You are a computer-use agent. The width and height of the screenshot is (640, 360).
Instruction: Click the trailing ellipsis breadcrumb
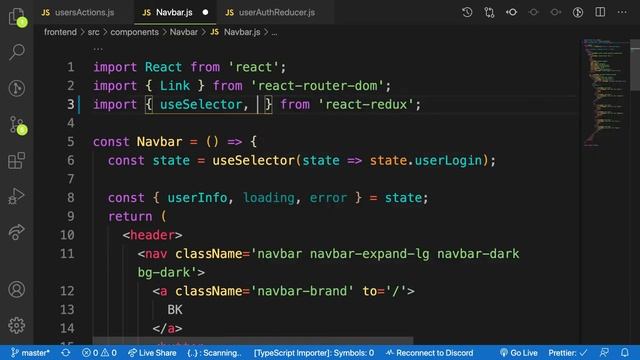click(274, 33)
